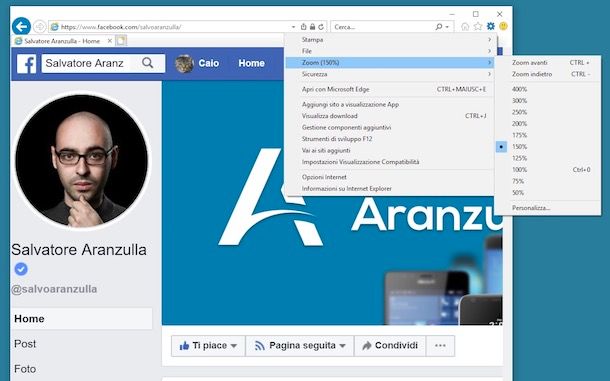This screenshot has height=381, width=610.
Task: Choose Personalizza... zoom option
Action: [548, 208]
